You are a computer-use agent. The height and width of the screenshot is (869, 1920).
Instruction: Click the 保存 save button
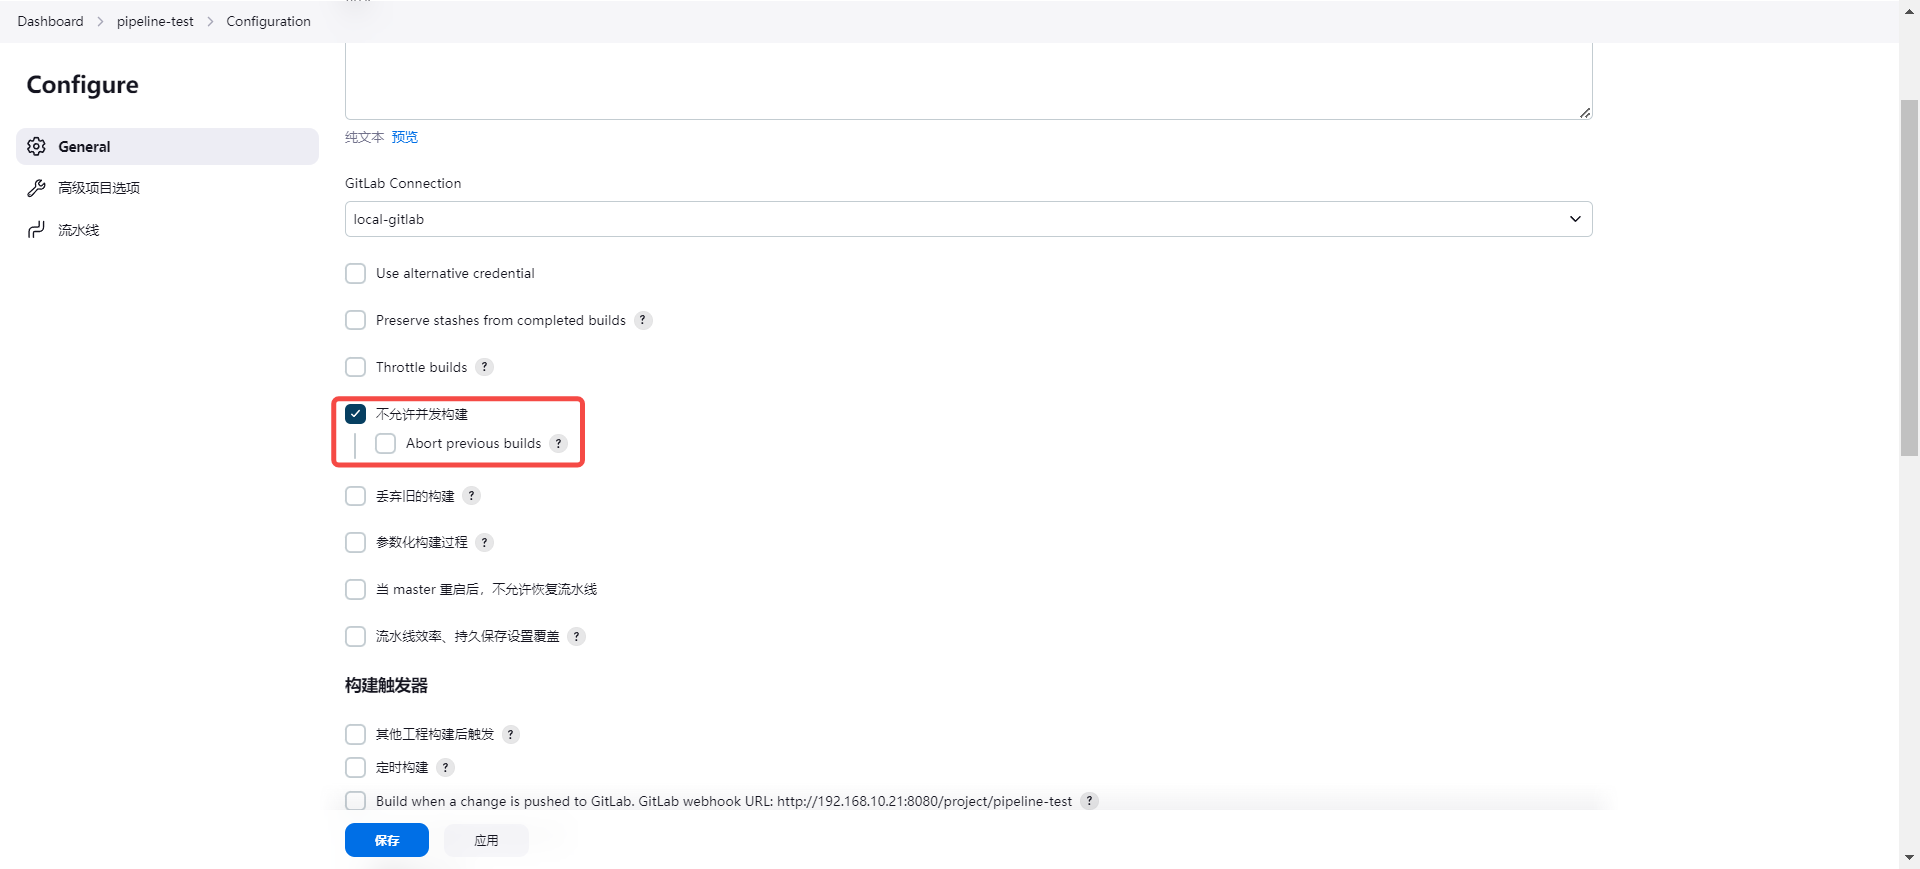(386, 840)
